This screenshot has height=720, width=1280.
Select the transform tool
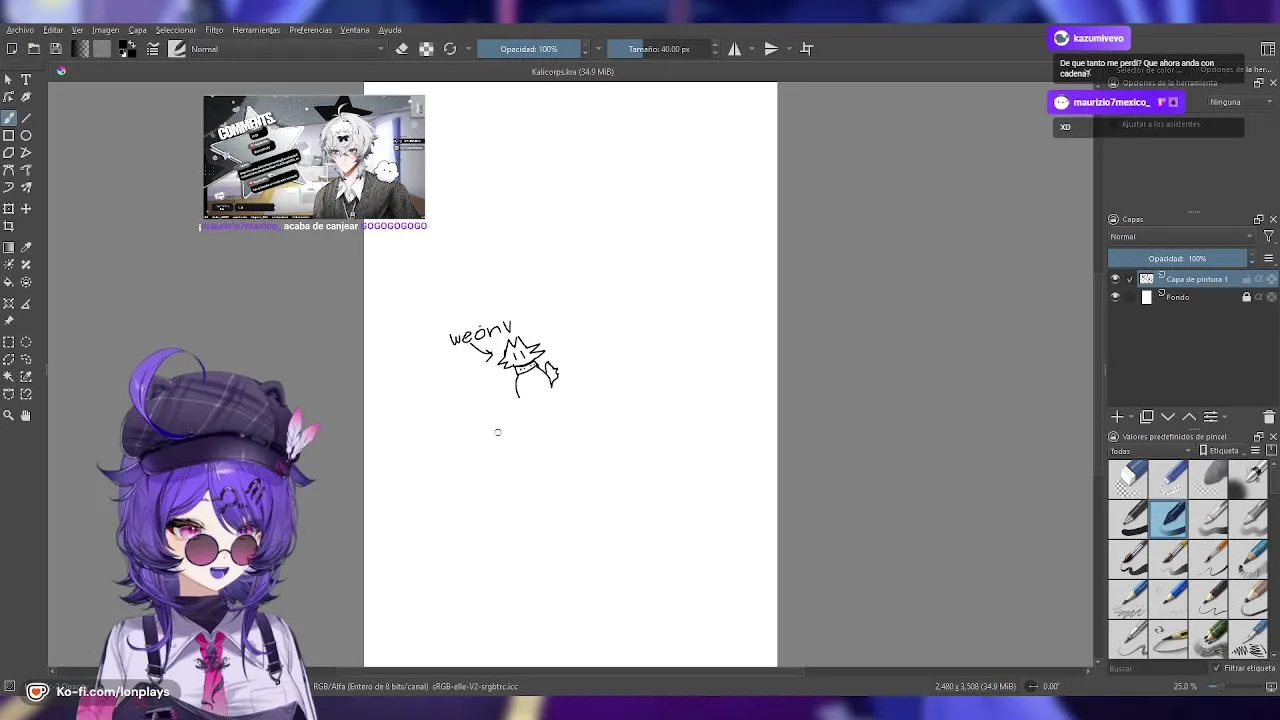click(x=9, y=209)
